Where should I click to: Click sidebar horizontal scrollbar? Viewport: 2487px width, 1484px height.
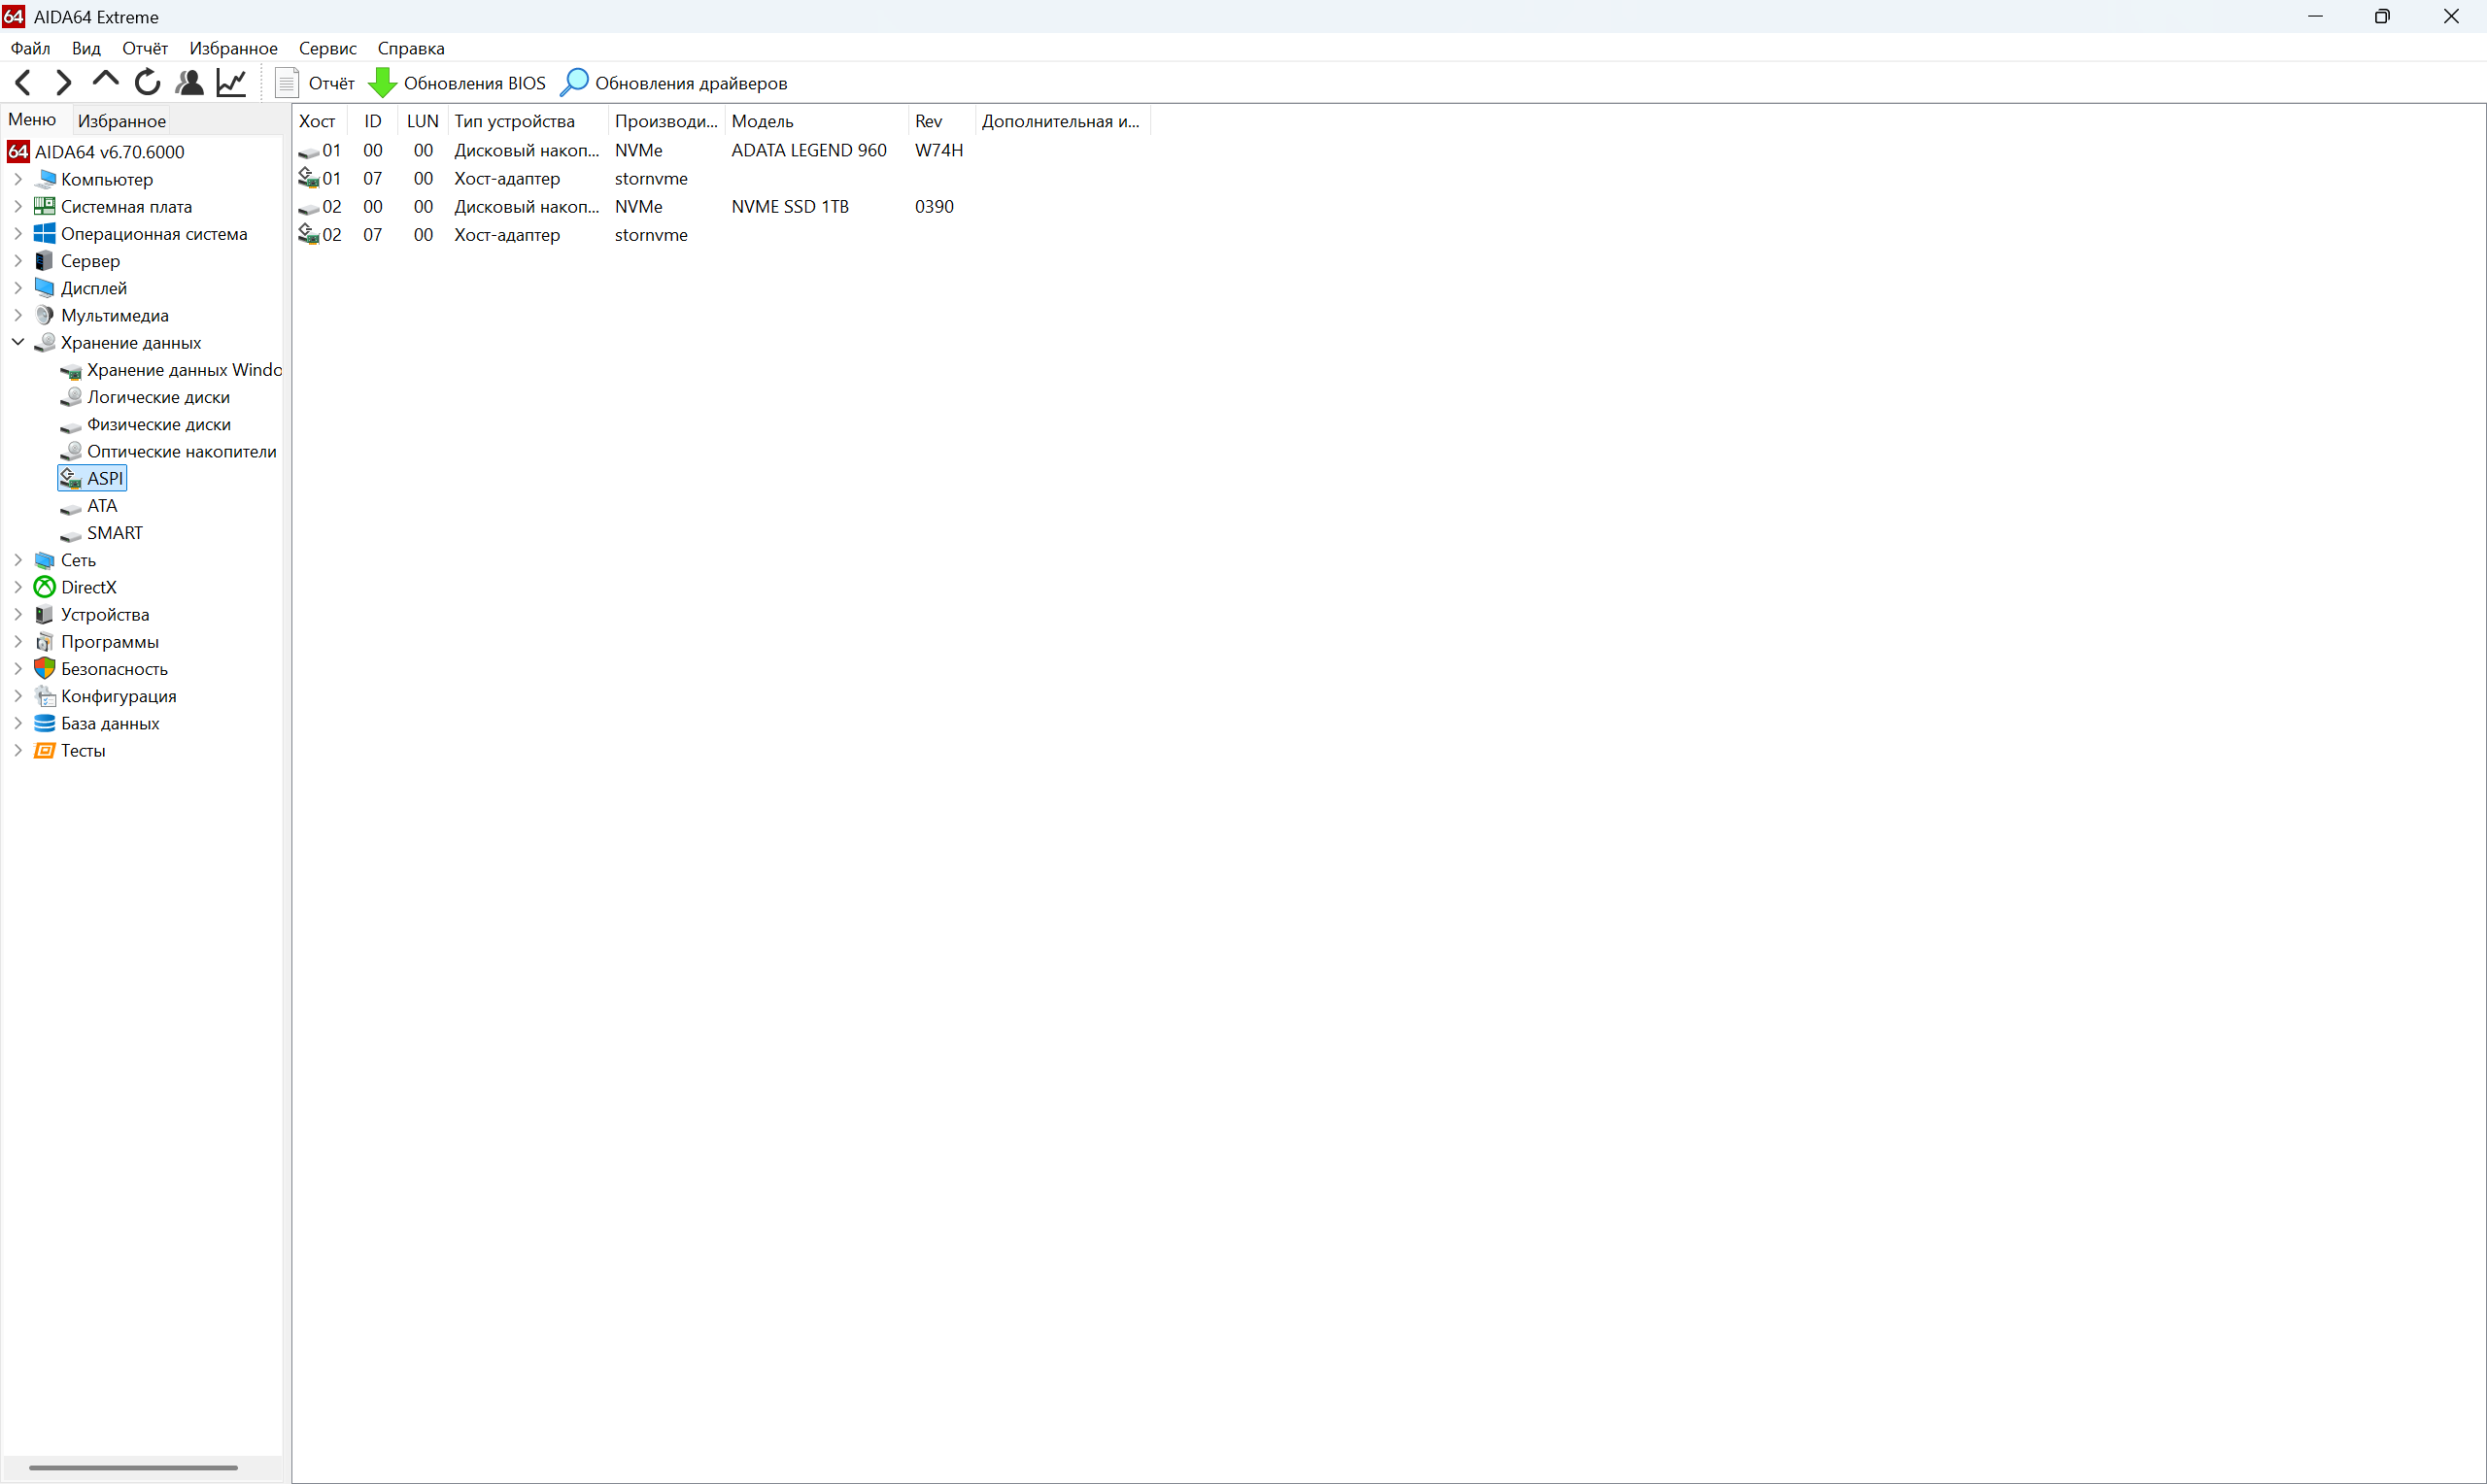click(133, 1467)
